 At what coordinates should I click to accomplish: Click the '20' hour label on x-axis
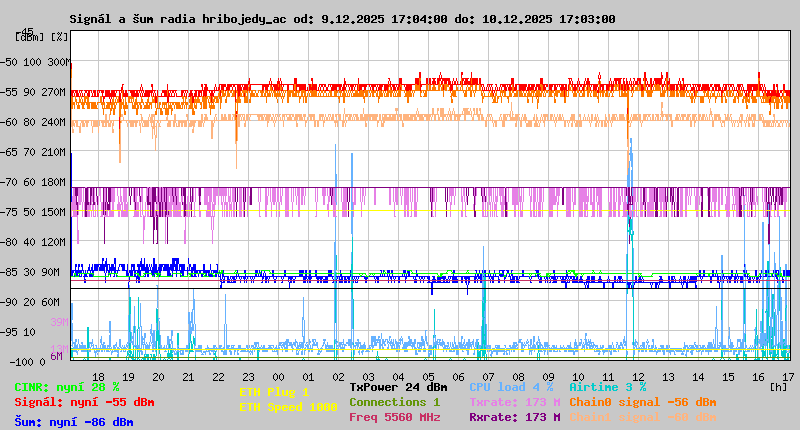(158, 377)
